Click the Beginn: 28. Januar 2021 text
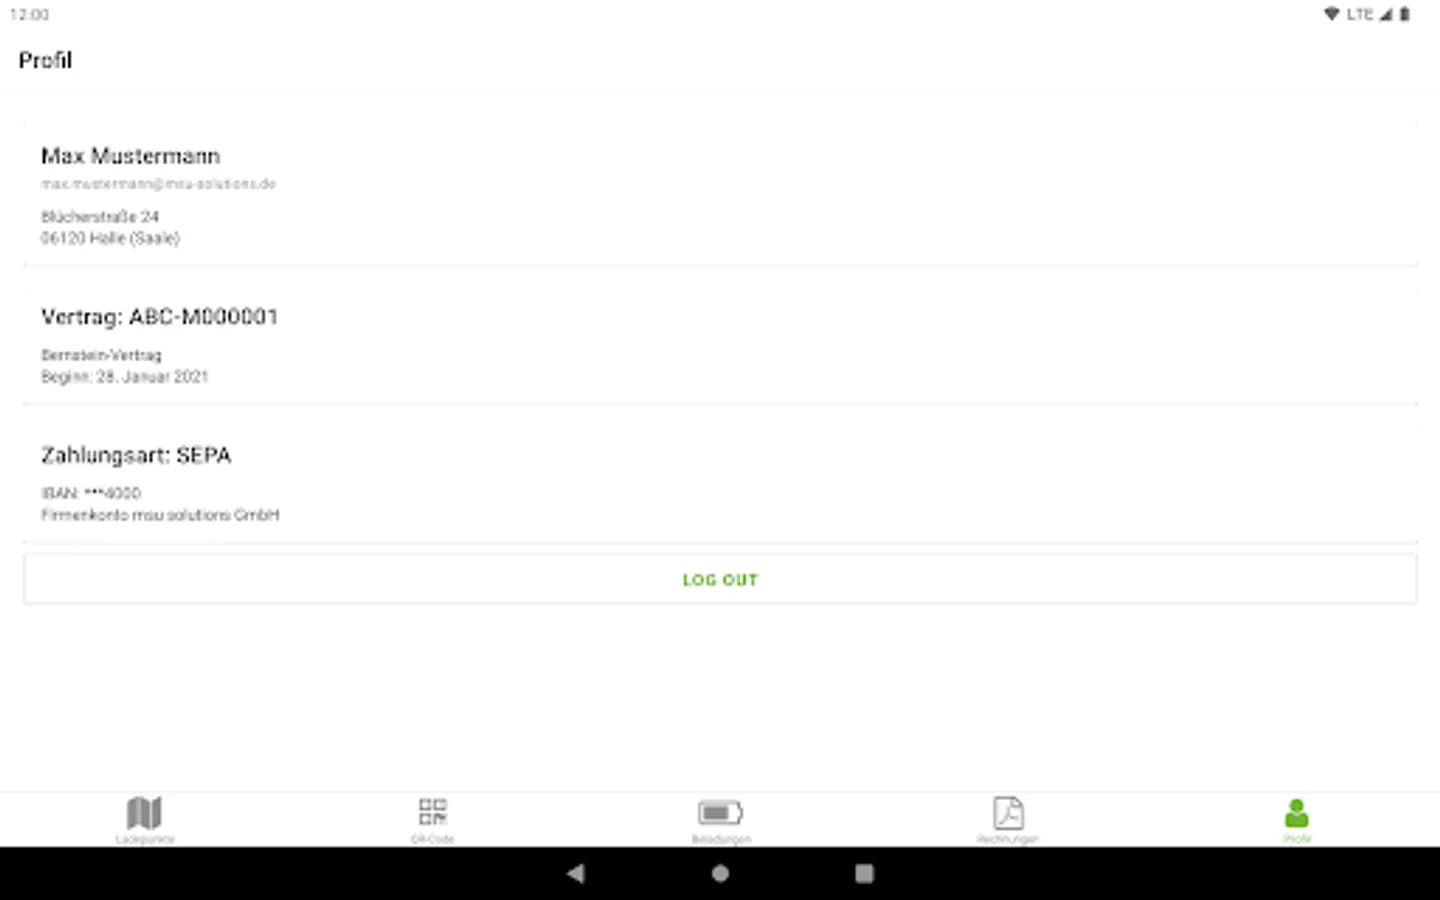Viewport: 1440px width, 900px height. [x=124, y=377]
